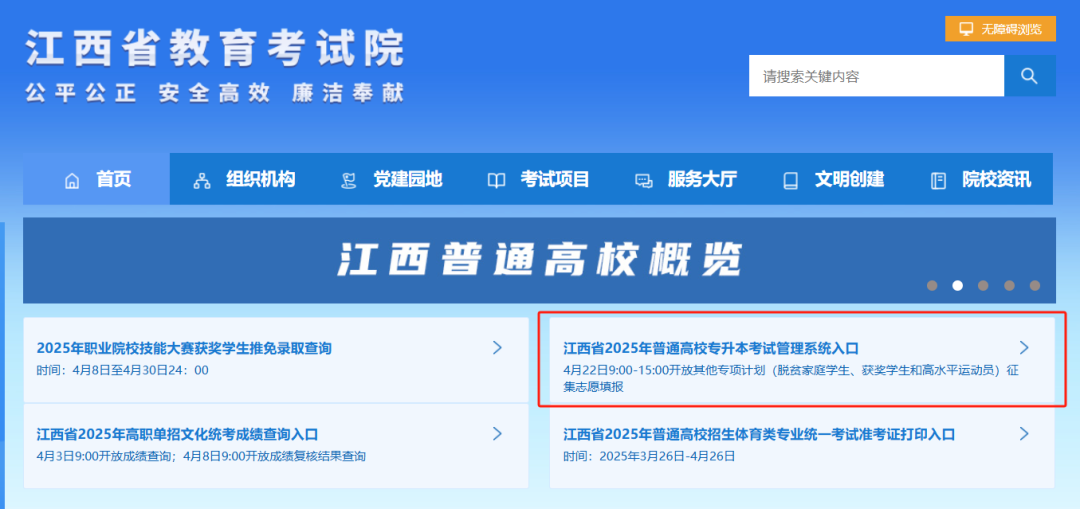Click the magnifier search button

point(1029,76)
